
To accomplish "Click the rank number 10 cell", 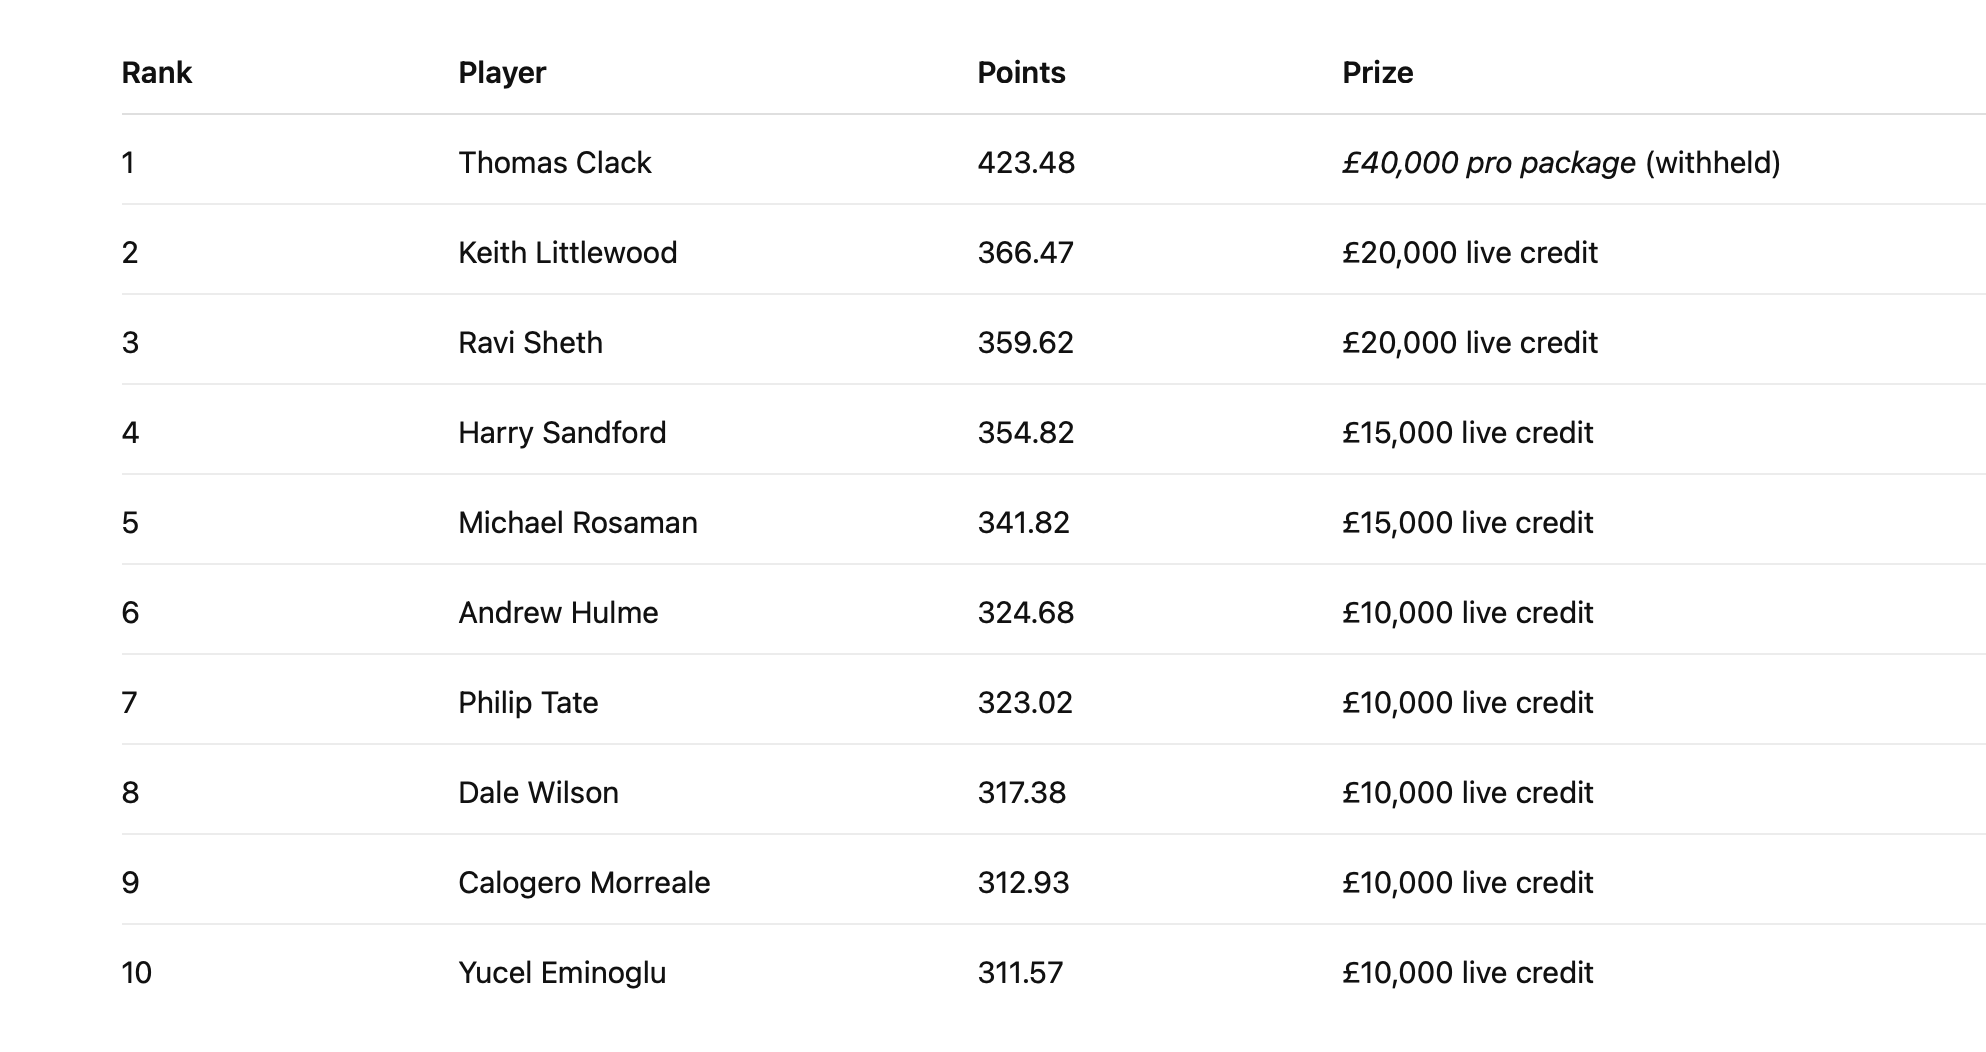I will (136, 973).
